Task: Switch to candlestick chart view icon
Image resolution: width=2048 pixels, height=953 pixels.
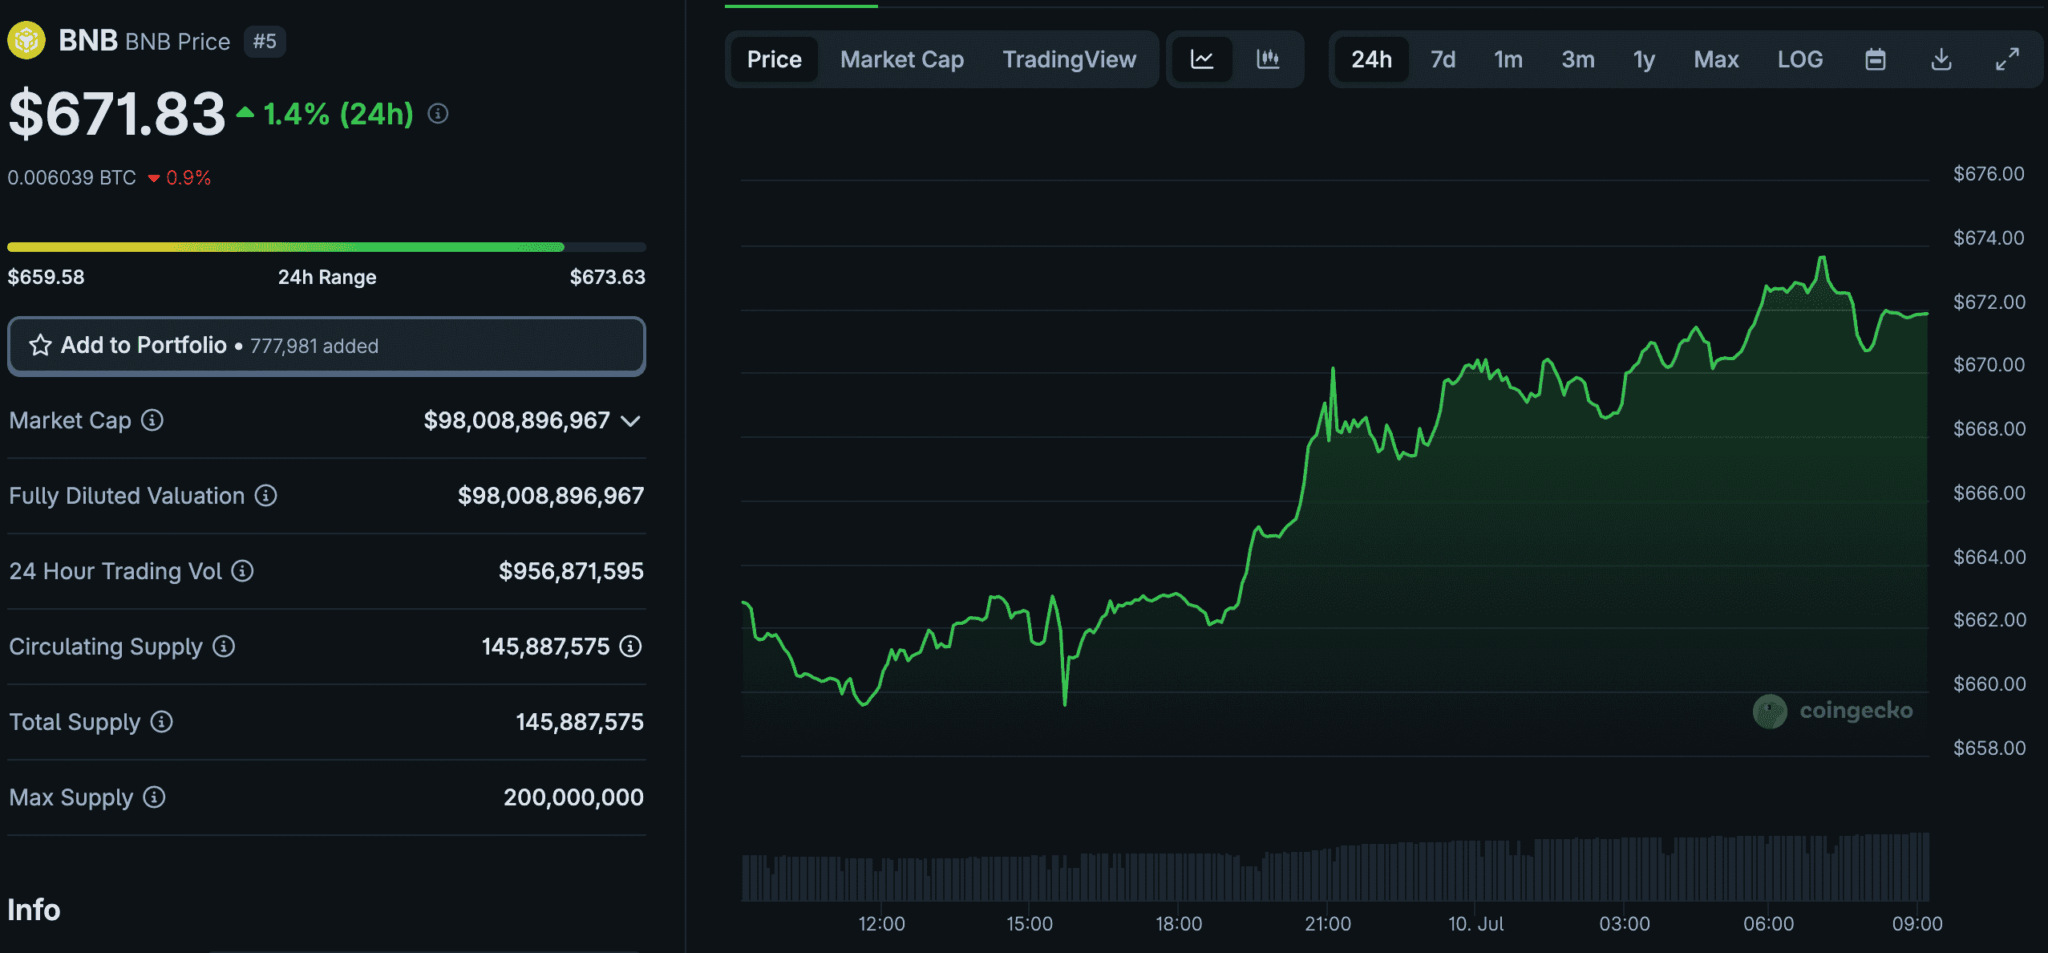Action: tap(1268, 59)
